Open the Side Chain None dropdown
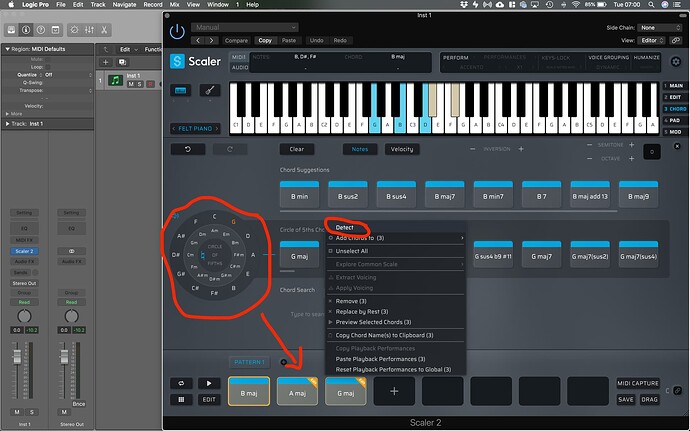Image resolution: width=690 pixels, height=431 pixels. [x=659, y=27]
